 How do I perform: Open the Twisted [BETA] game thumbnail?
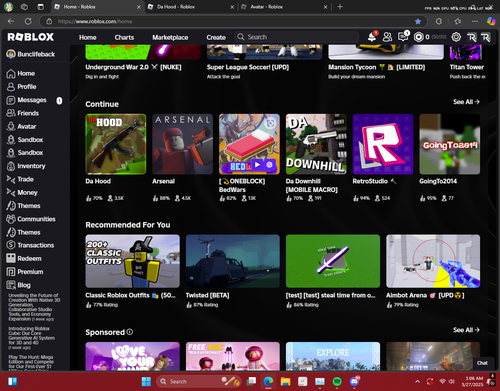point(233,261)
